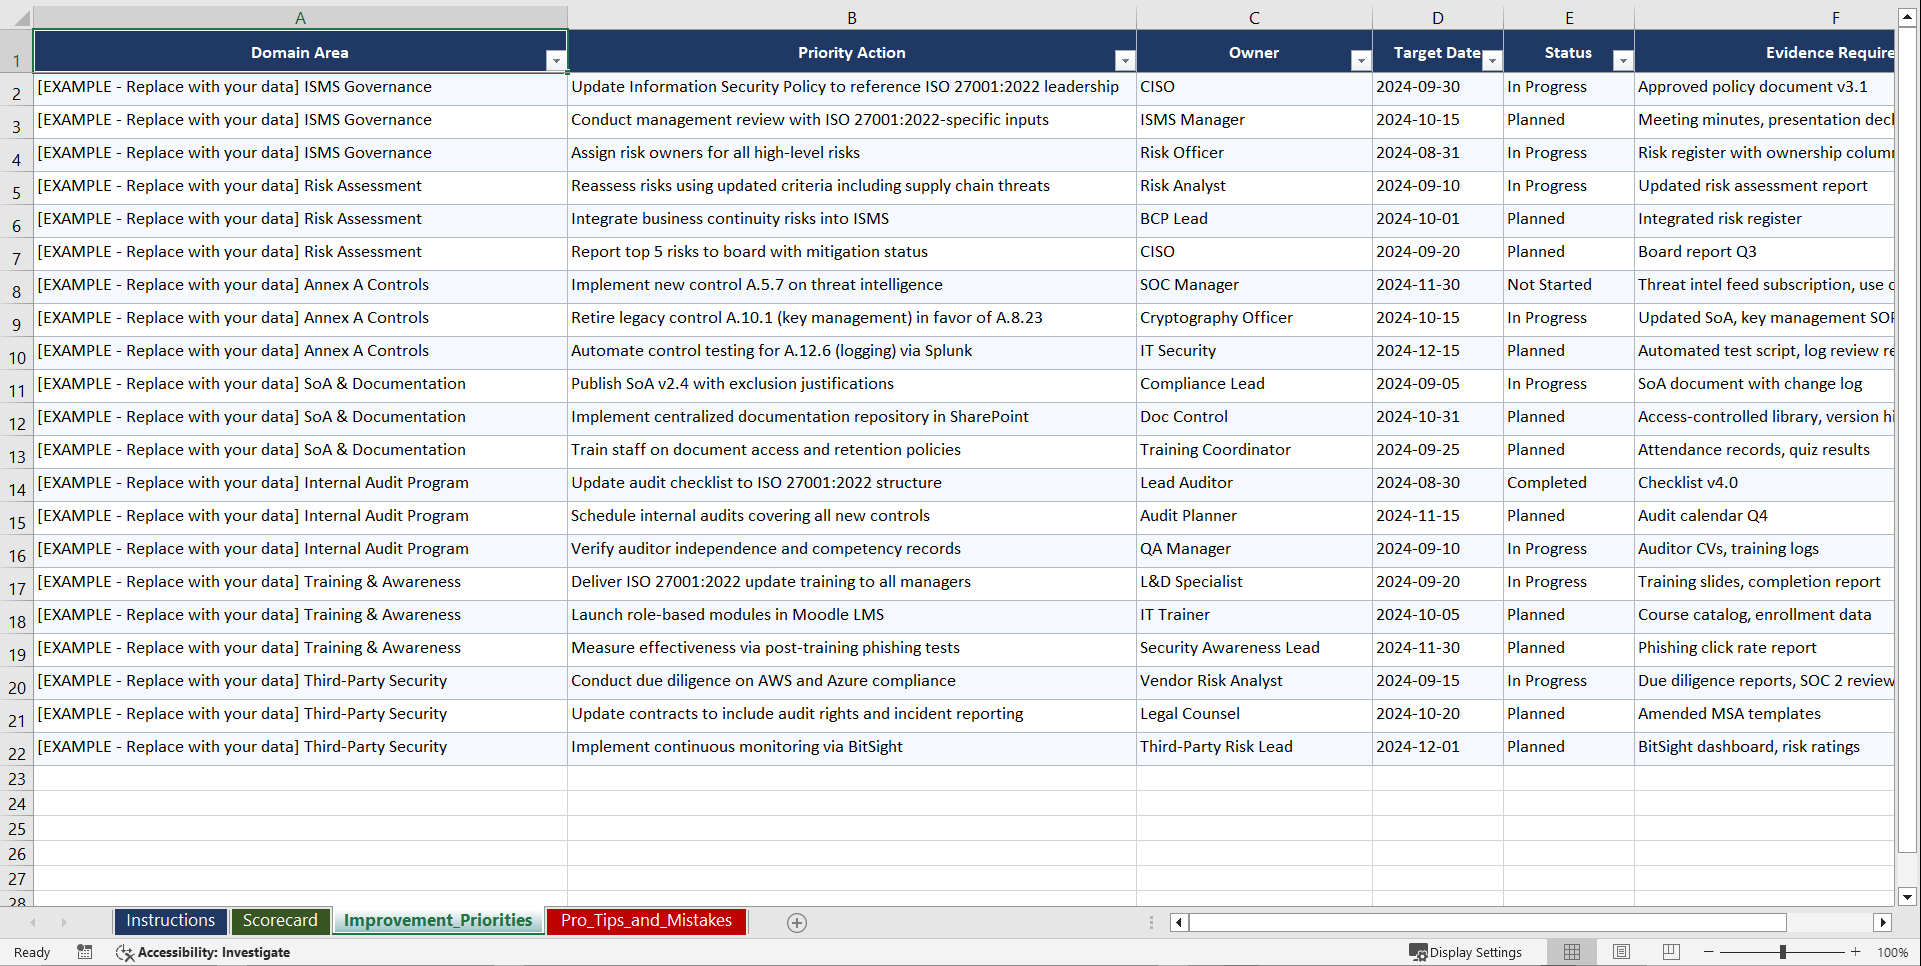
Task: Open Page Break Preview from status bar
Action: tap(1669, 952)
